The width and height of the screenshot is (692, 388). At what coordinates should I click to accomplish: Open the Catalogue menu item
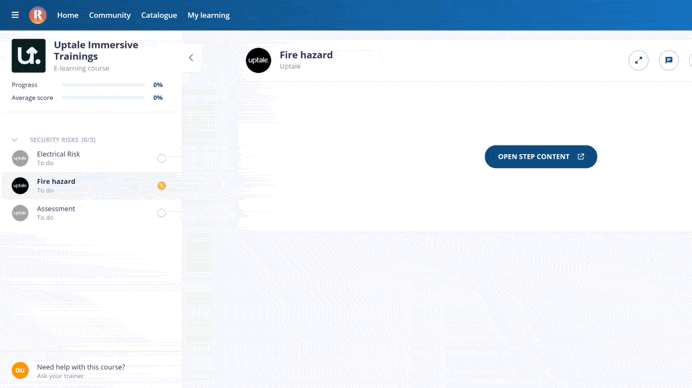click(159, 15)
